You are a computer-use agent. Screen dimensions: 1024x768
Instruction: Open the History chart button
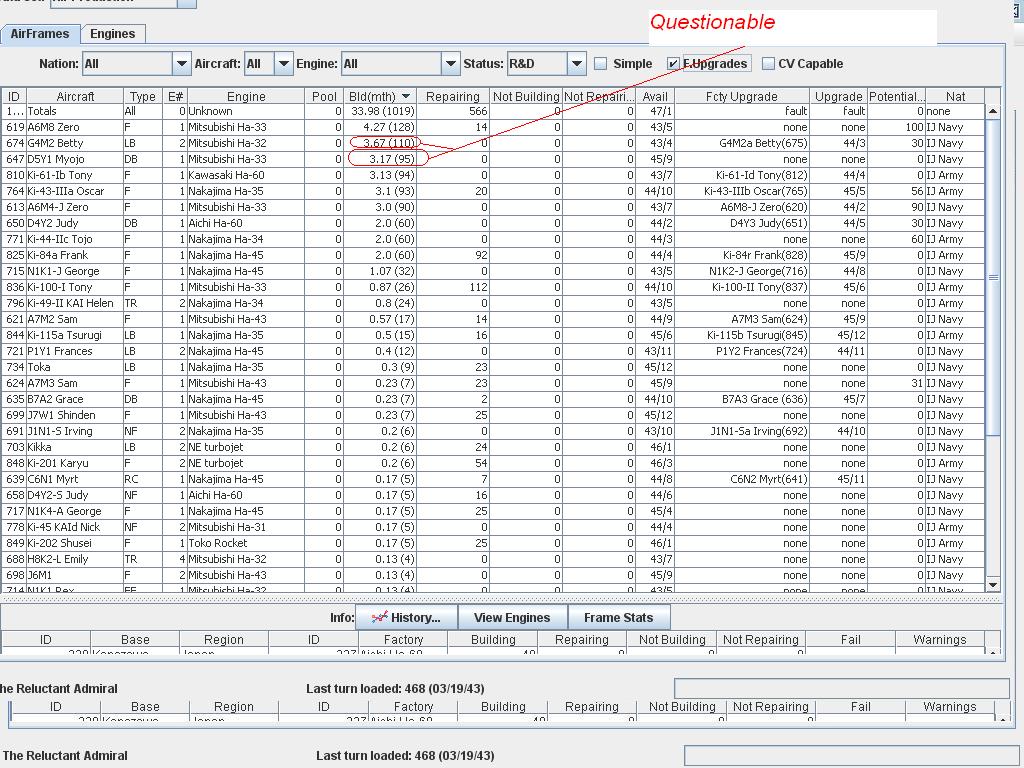406,617
